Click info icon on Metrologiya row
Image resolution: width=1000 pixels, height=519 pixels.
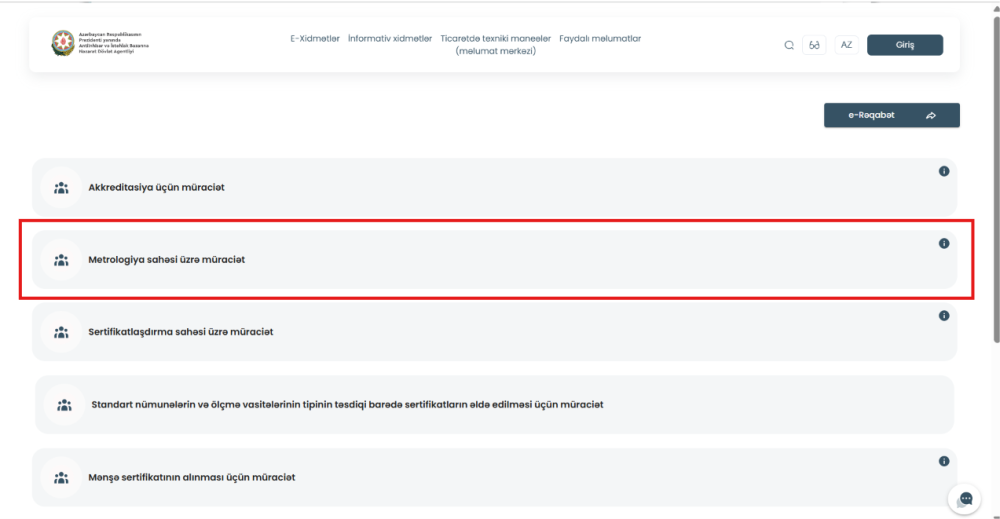point(944,244)
